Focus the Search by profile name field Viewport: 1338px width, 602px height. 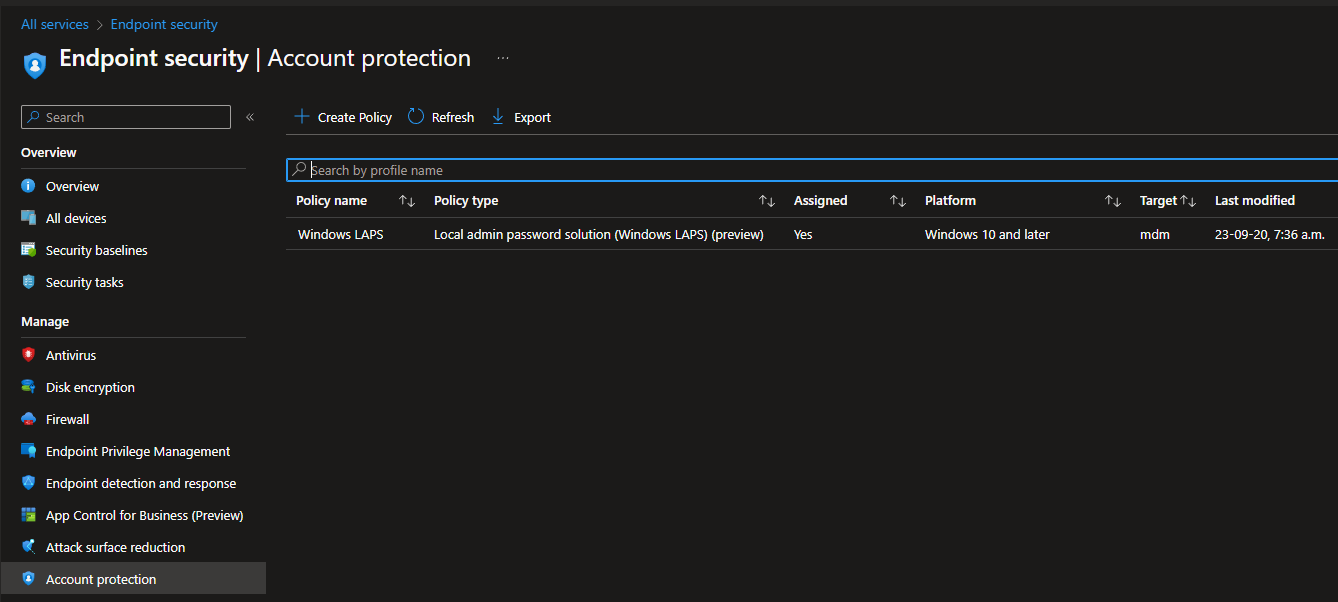(x=812, y=170)
